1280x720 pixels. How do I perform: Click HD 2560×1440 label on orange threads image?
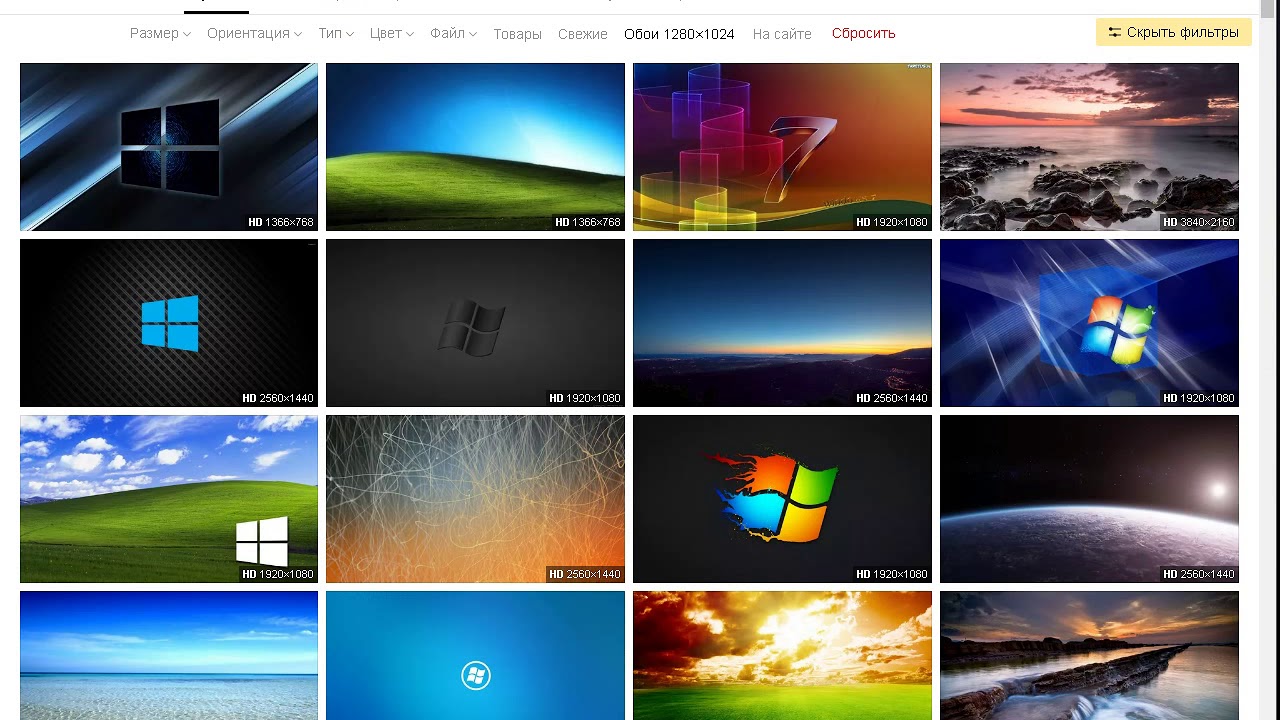tap(585, 574)
